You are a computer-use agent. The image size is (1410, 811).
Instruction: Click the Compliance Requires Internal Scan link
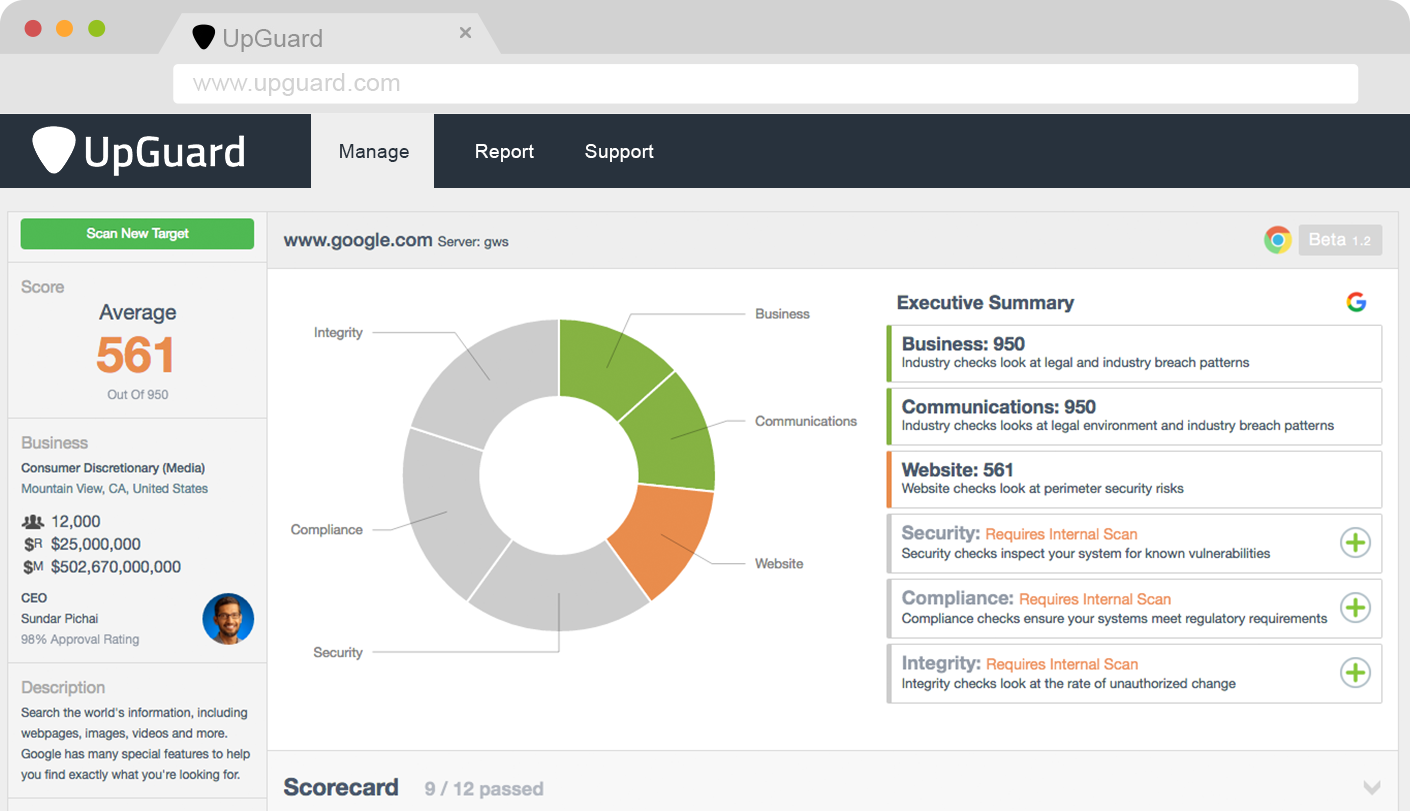(x=1095, y=599)
